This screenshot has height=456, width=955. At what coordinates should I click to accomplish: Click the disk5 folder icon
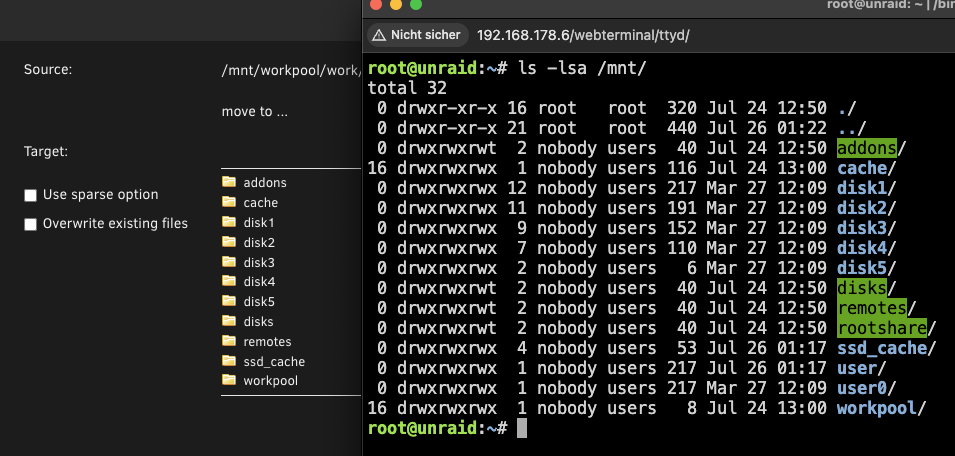point(229,301)
